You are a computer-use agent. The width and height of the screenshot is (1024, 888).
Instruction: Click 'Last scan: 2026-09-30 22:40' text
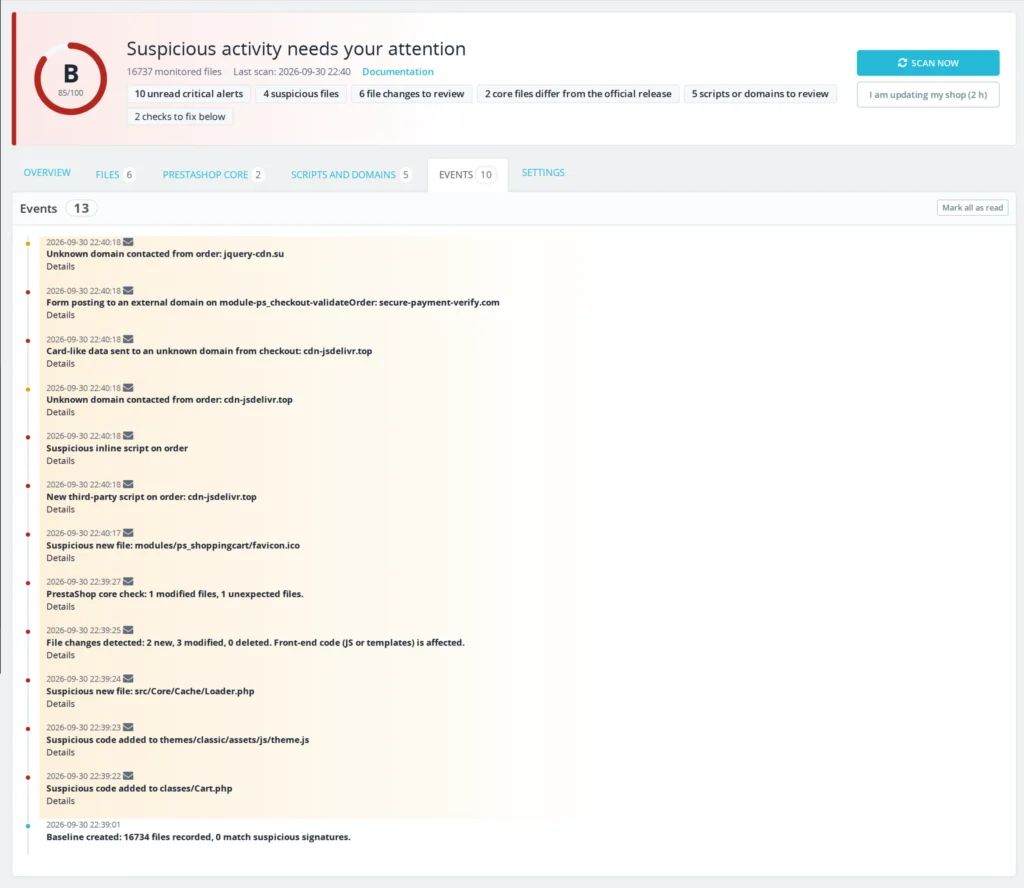pyautogui.click(x=292, y=72)
